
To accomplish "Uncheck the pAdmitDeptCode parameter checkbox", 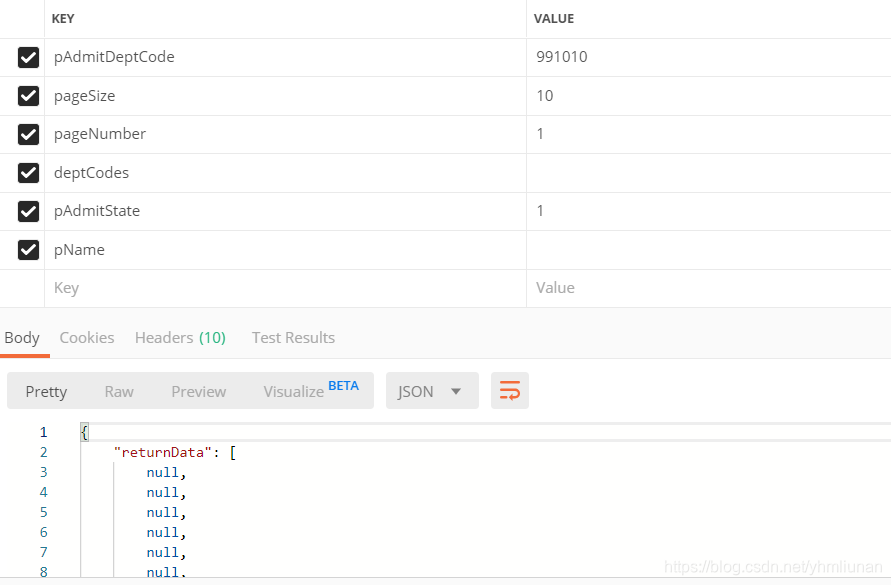I will coord(28,57).
